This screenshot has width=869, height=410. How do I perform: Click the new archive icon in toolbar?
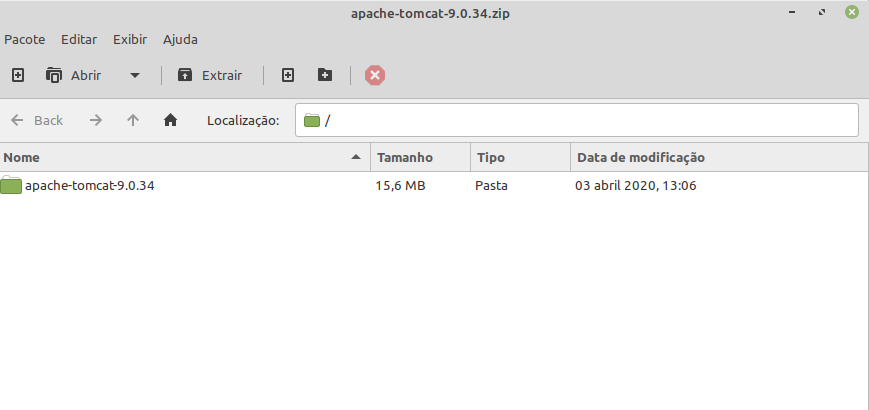pyautogui.click(x=18, y=75)
